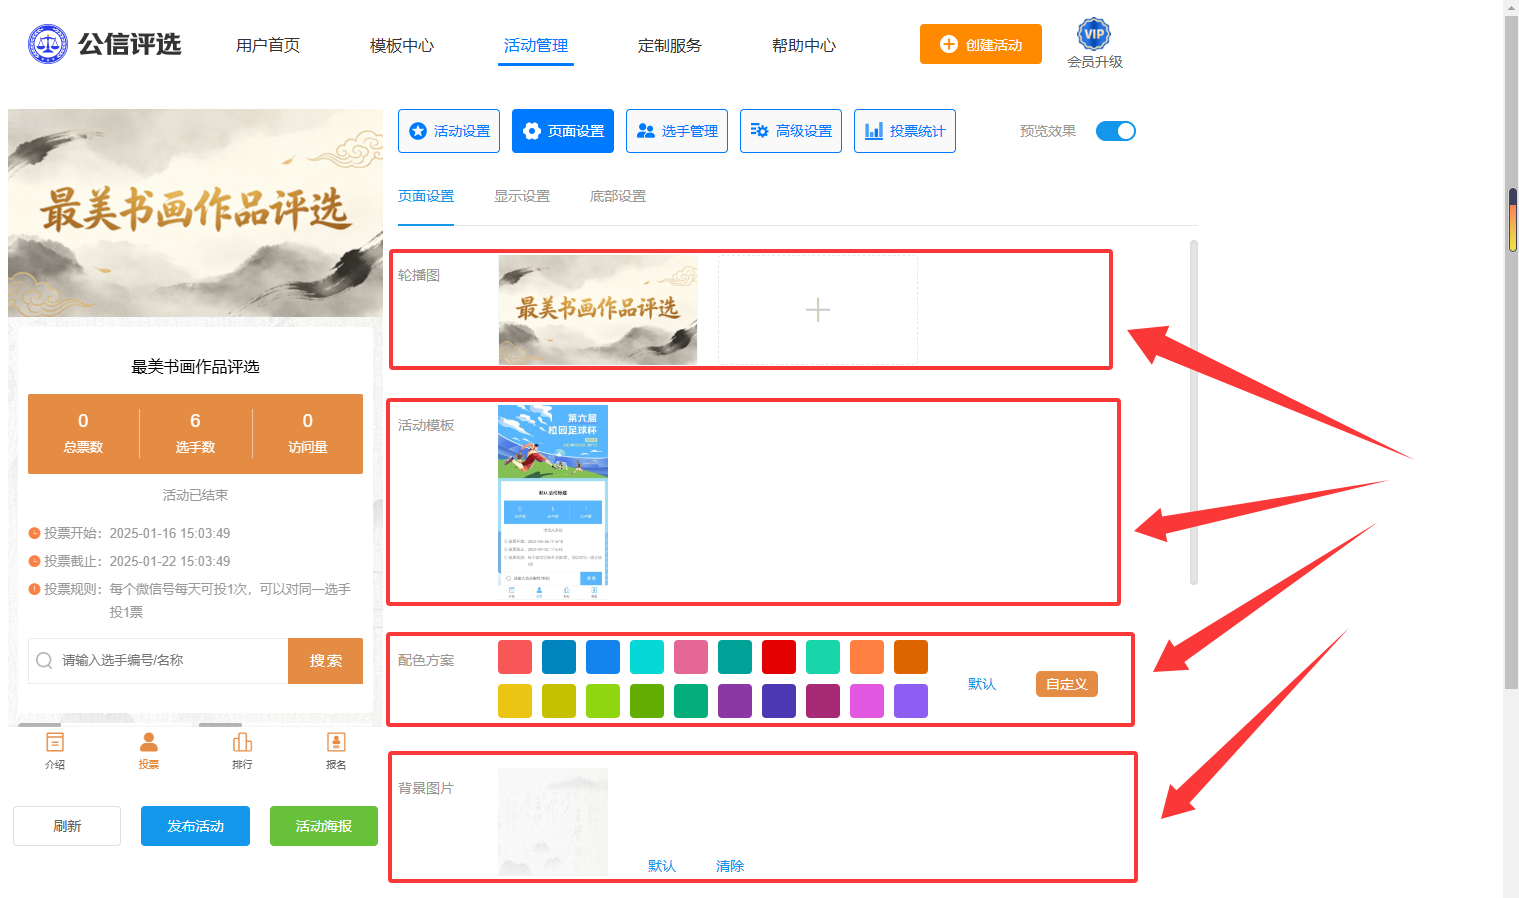The width and height of the screenshot is (1519, 898).
Task: Select the light purple color swatch
Action: coord(911,701)
